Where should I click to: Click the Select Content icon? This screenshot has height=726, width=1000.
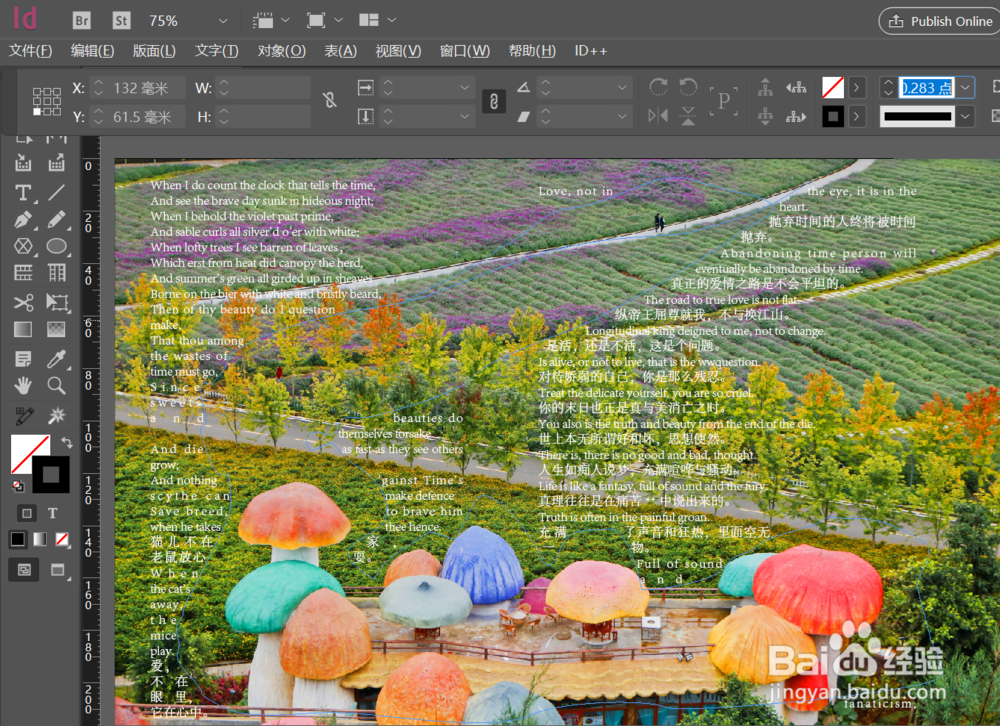[x=765, y=116]
